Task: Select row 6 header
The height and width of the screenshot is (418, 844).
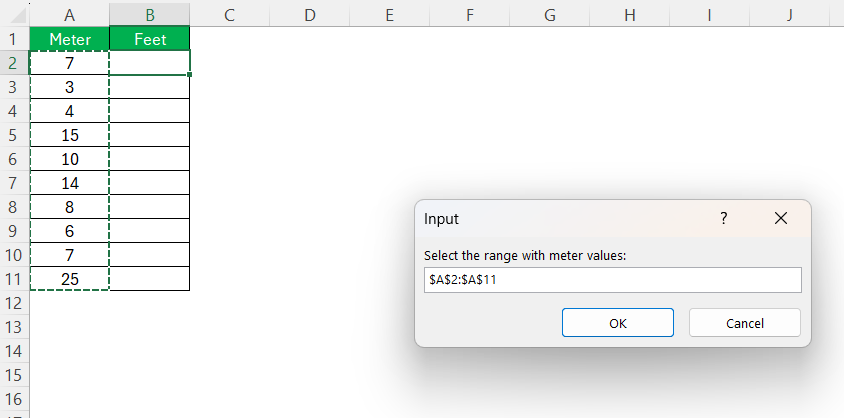Action: pos(15,159)
